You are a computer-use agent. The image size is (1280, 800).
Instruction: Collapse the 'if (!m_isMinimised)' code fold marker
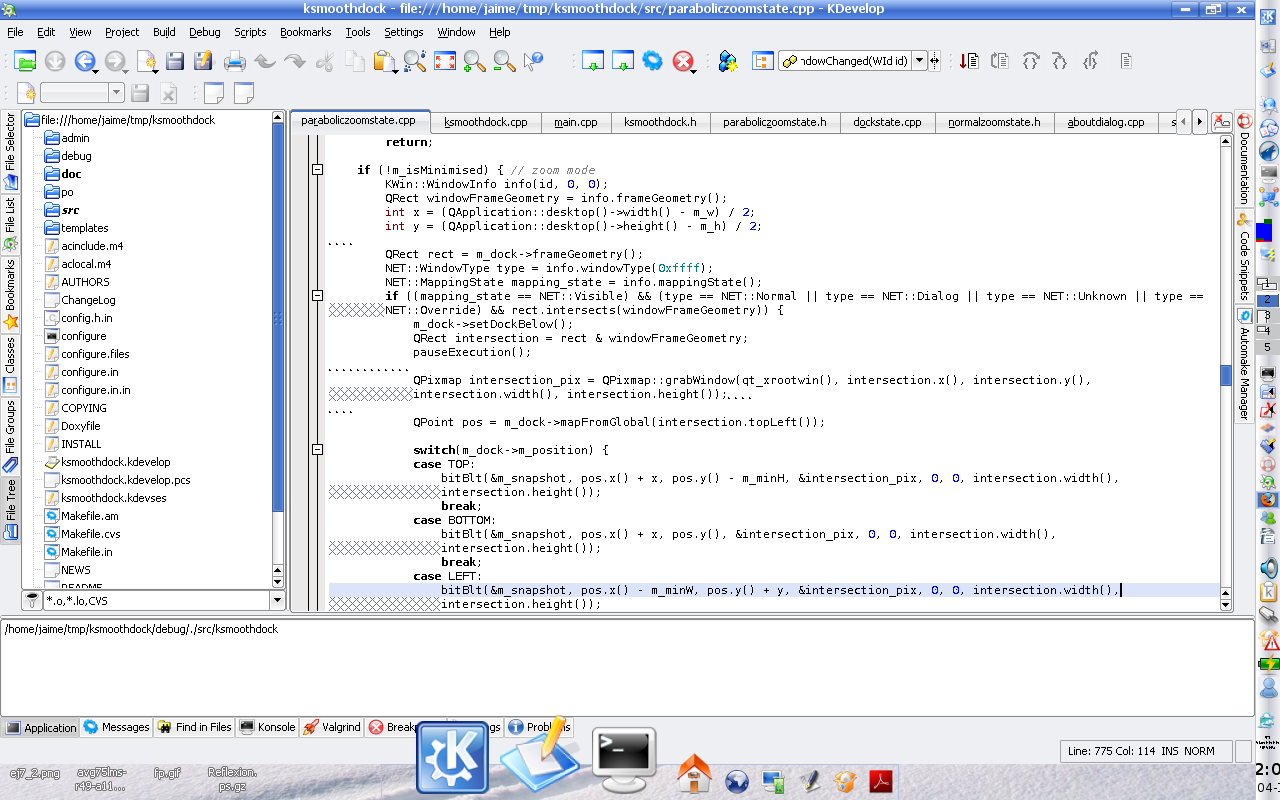(317, 170)
